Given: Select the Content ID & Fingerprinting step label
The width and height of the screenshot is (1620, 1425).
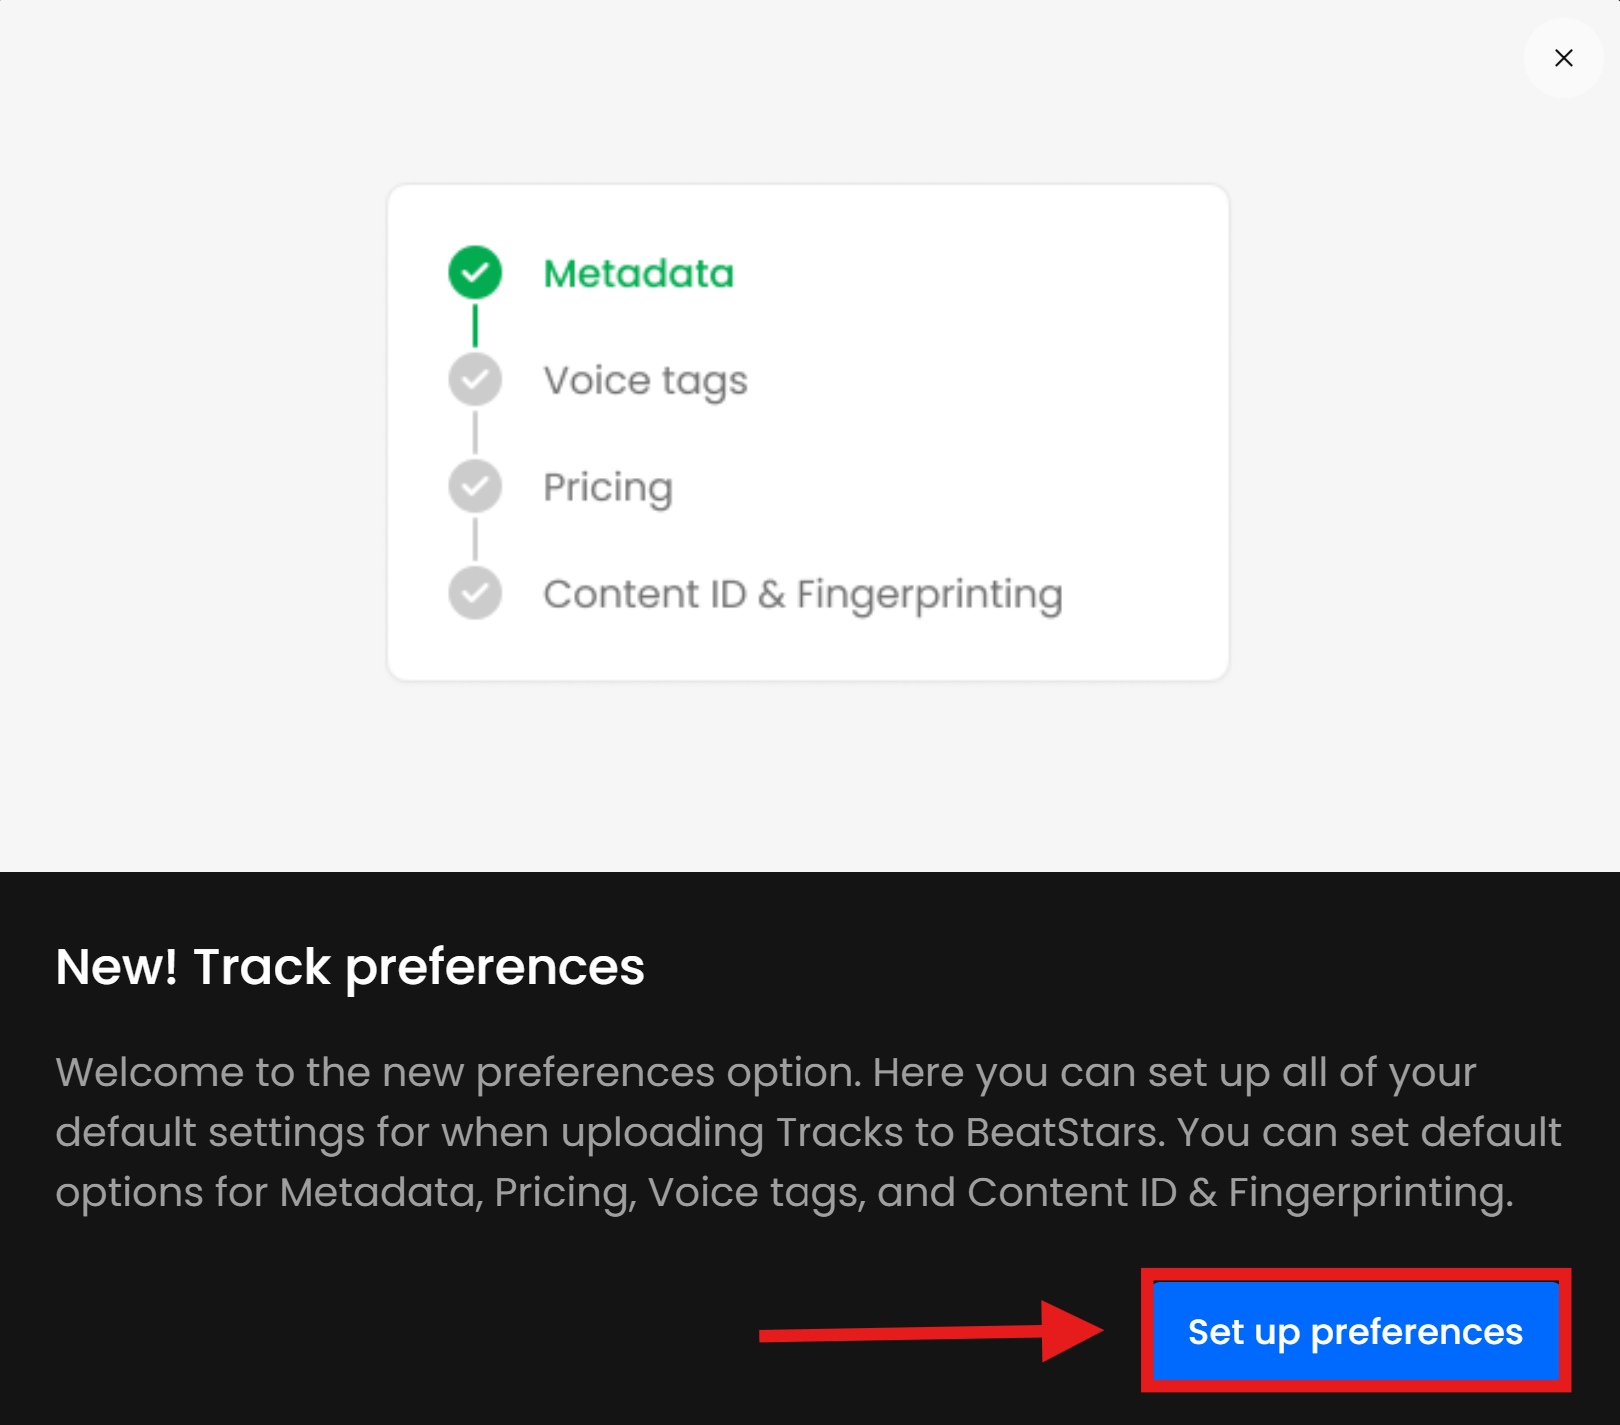Looking at the screenshot, I should (x=802, y=594).
